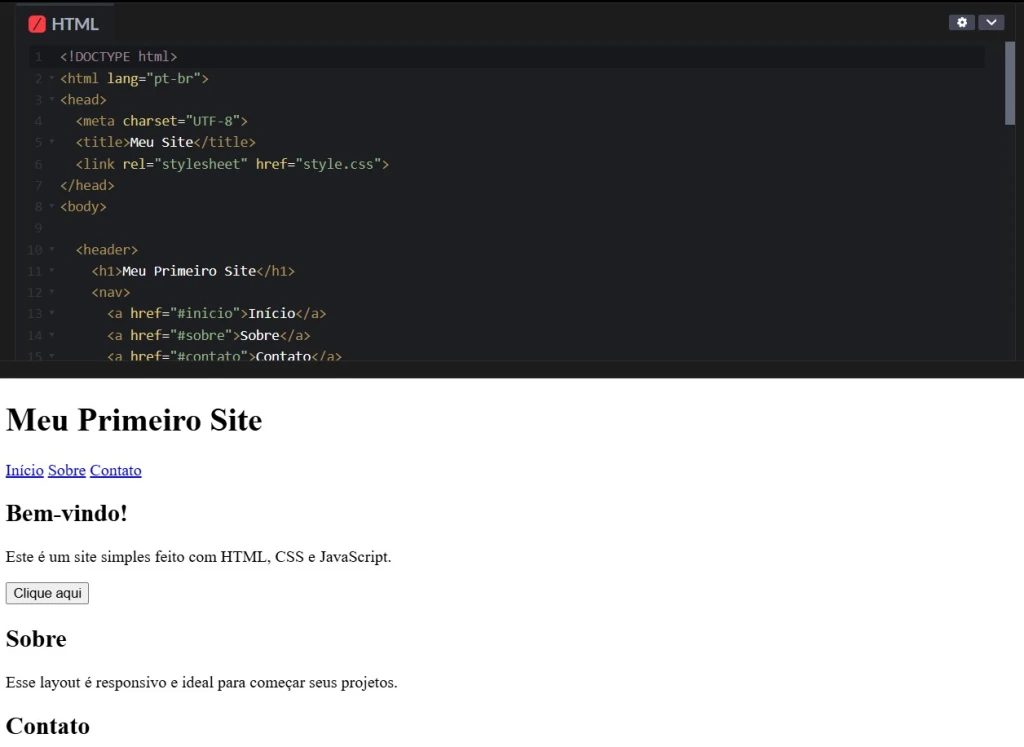
Task: Collapse the html element fold on line 2
Action: 51,78
